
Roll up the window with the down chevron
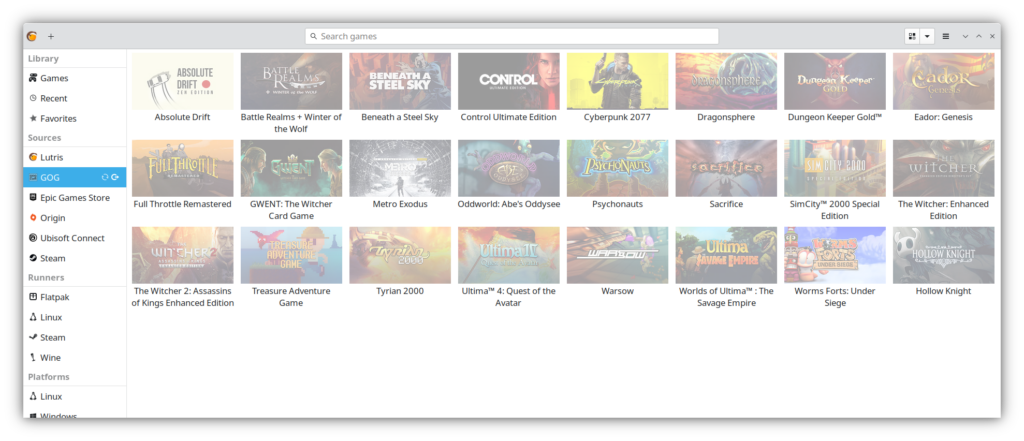pos(965,36)
